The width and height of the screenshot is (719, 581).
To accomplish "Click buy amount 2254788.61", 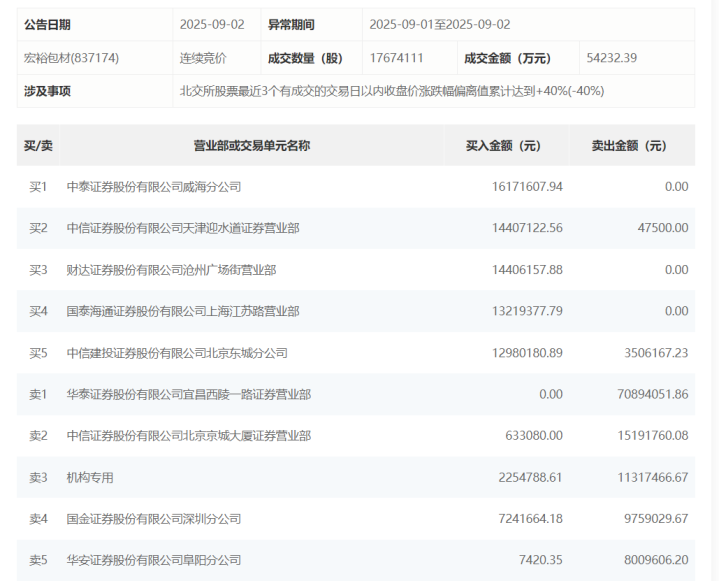I will [531, 477].
